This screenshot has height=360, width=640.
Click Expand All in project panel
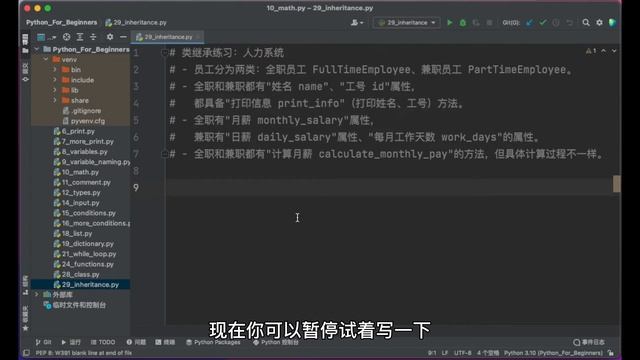(80, 37)
